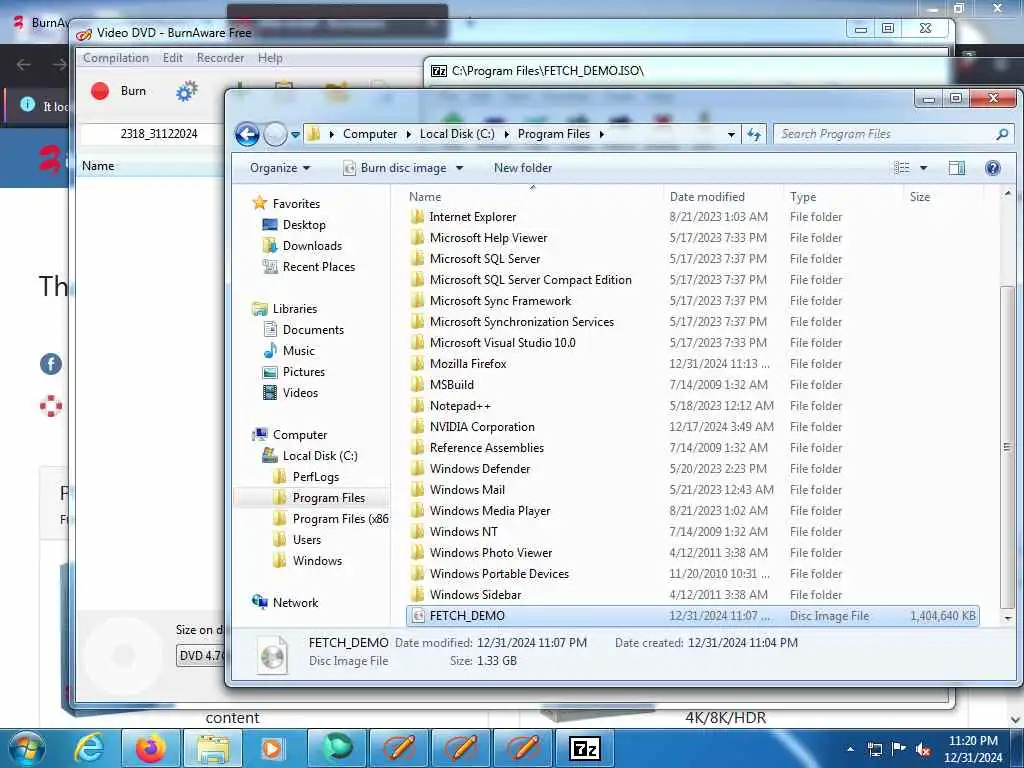Click the Explorer Forward navigation arrow
Viewport: 1024px width, 768px height.
click(x=275, y=135)
